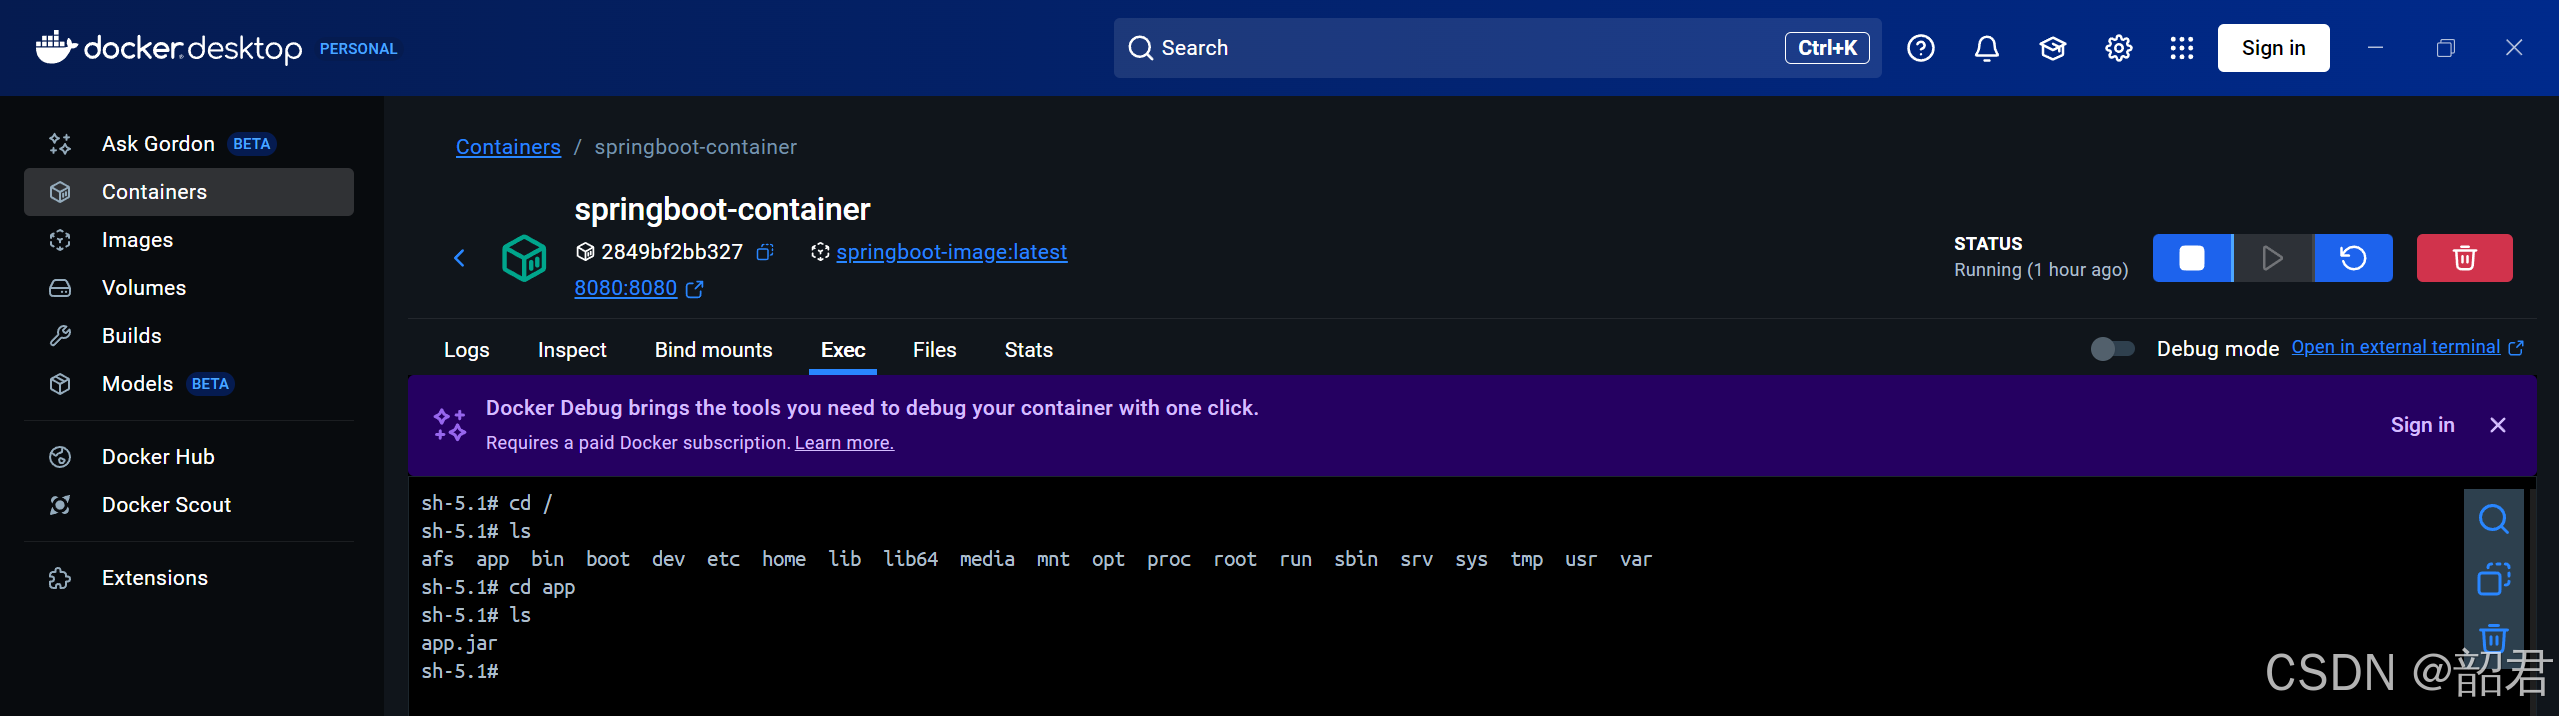The width and height of the screenshot is (2559, 716).
Task: Delete the container with red trash button
Action: coord(2464,258)
